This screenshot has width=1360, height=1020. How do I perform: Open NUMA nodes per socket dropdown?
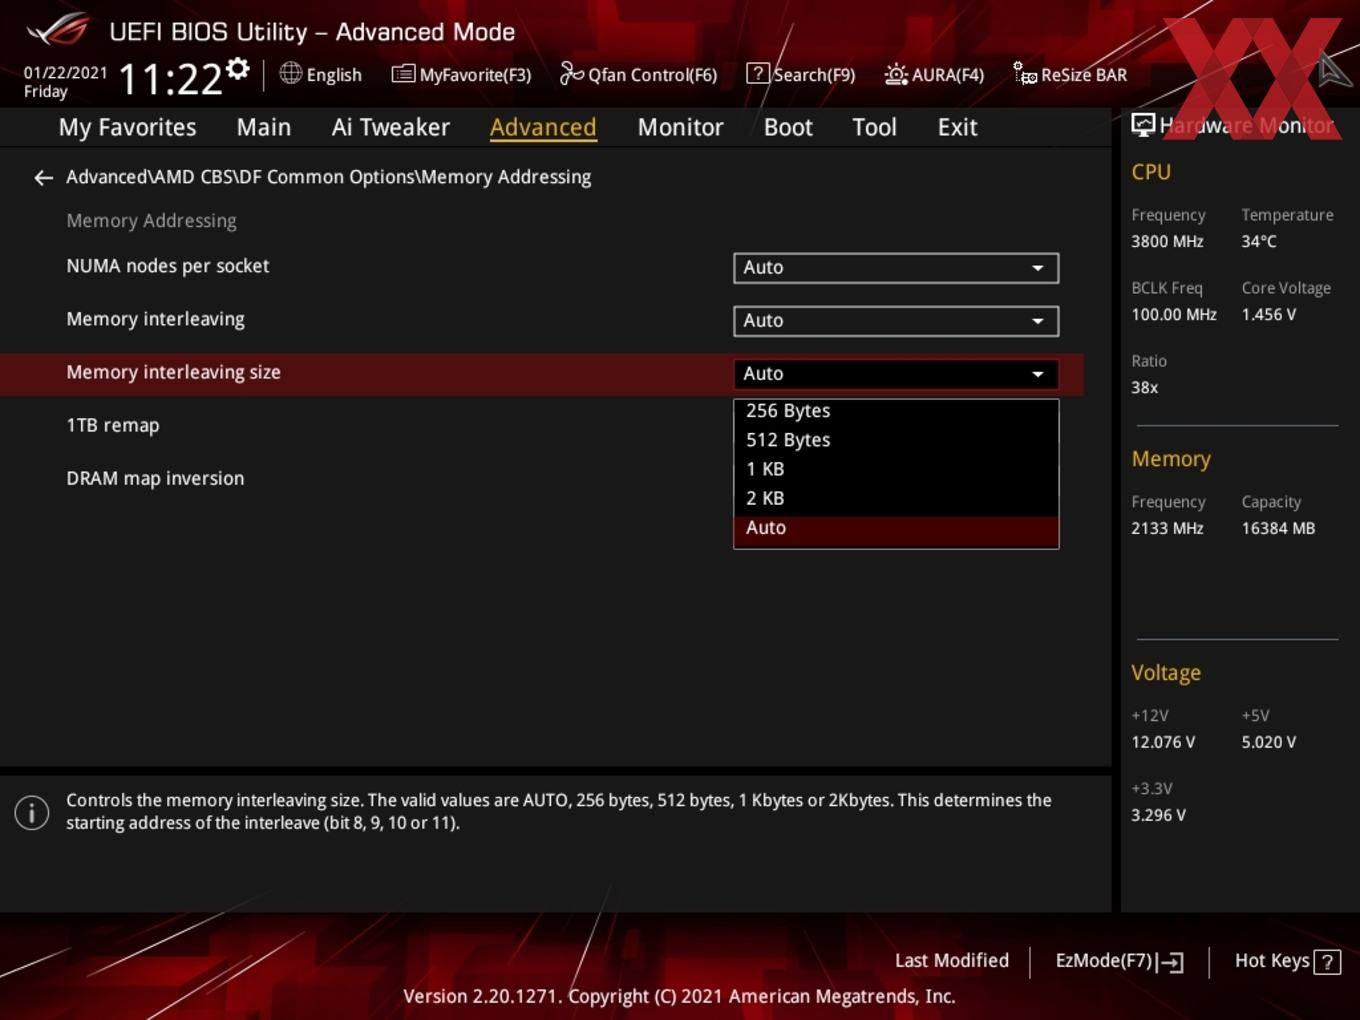896,268
